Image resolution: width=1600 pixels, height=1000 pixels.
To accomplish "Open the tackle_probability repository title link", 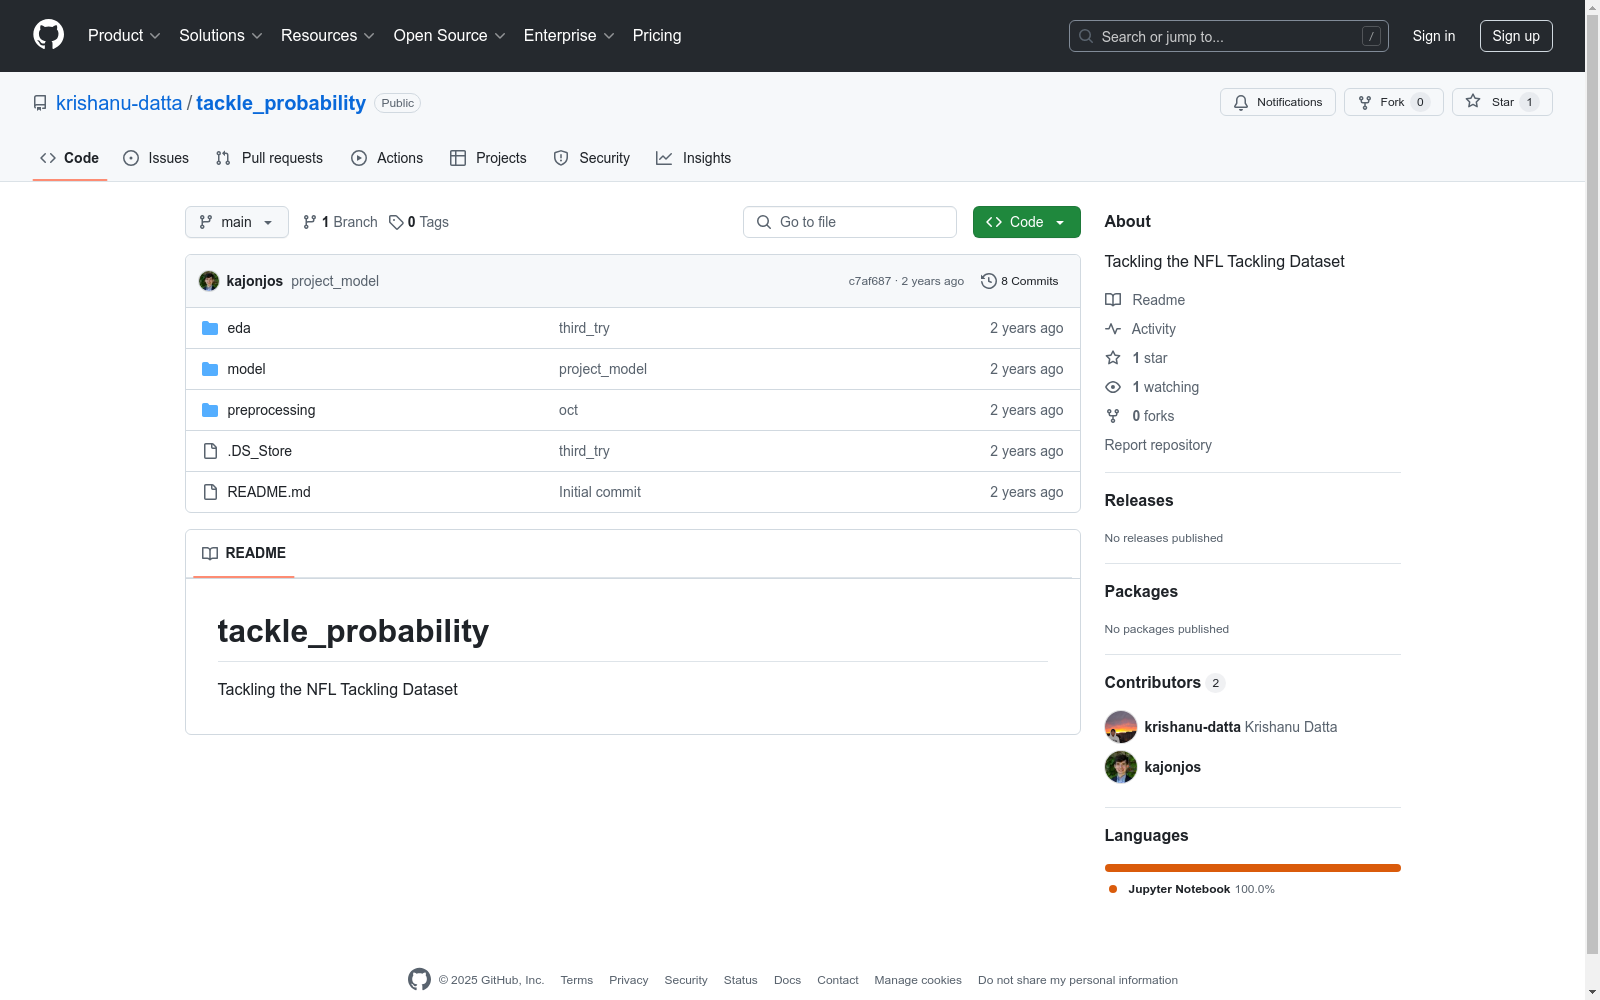I will click(x=281, y=103).
